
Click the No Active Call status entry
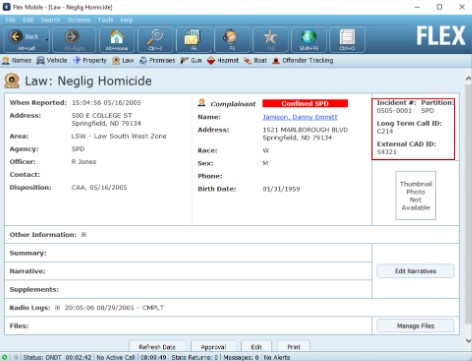tap(115, 357)
